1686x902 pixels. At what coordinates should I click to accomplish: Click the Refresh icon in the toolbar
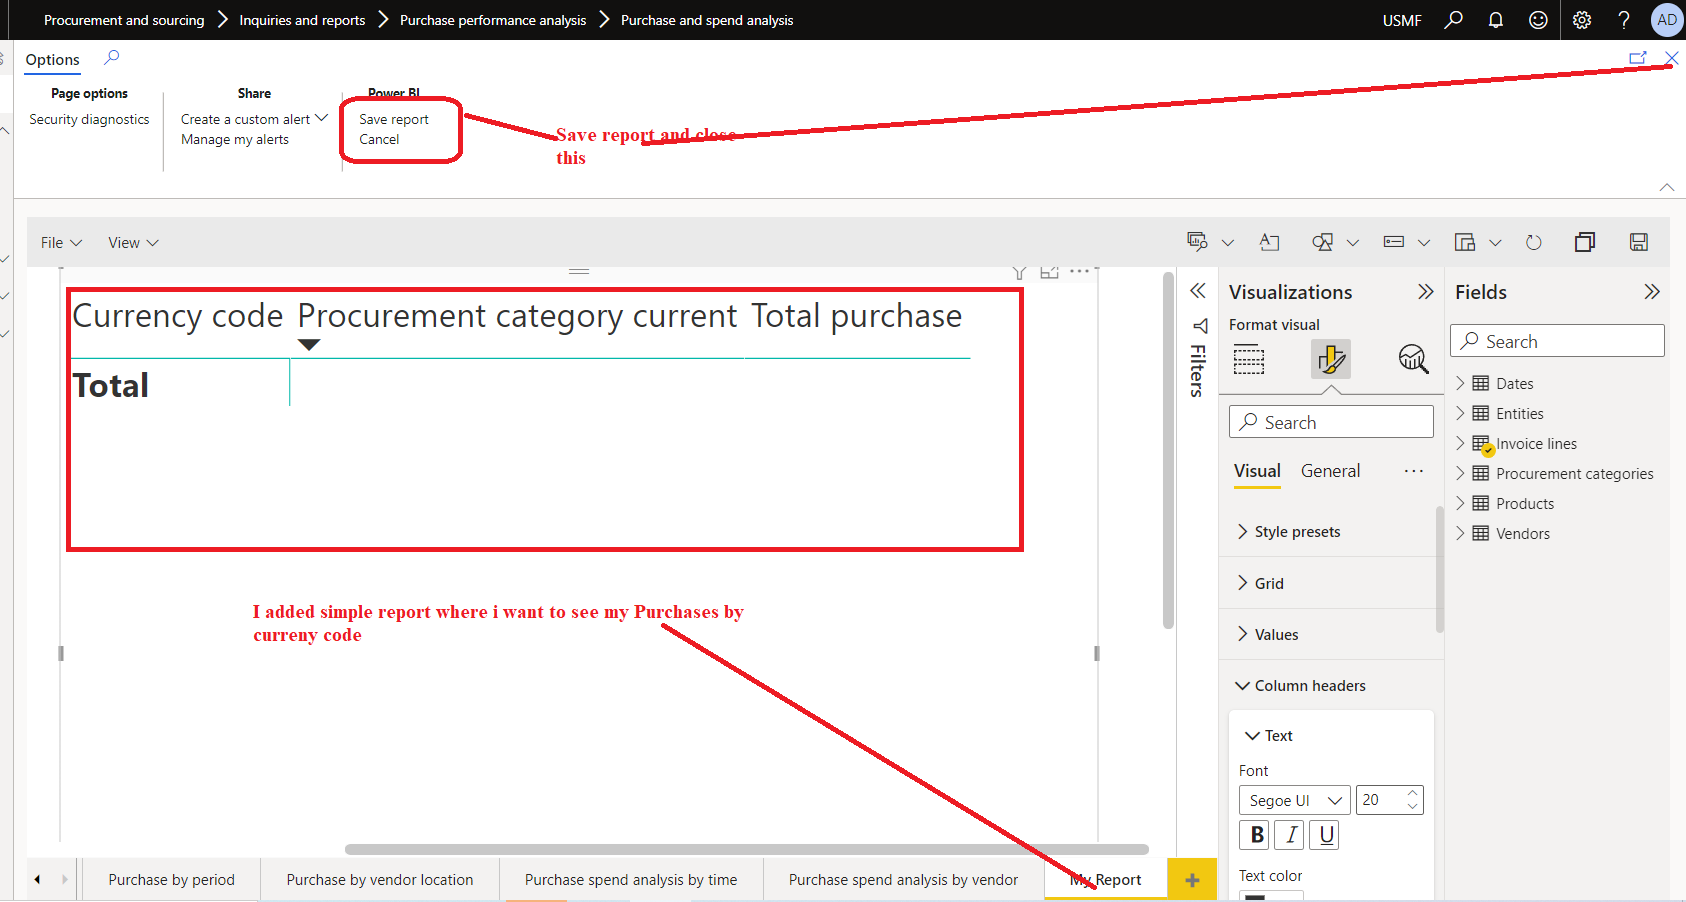point(1533,242)
